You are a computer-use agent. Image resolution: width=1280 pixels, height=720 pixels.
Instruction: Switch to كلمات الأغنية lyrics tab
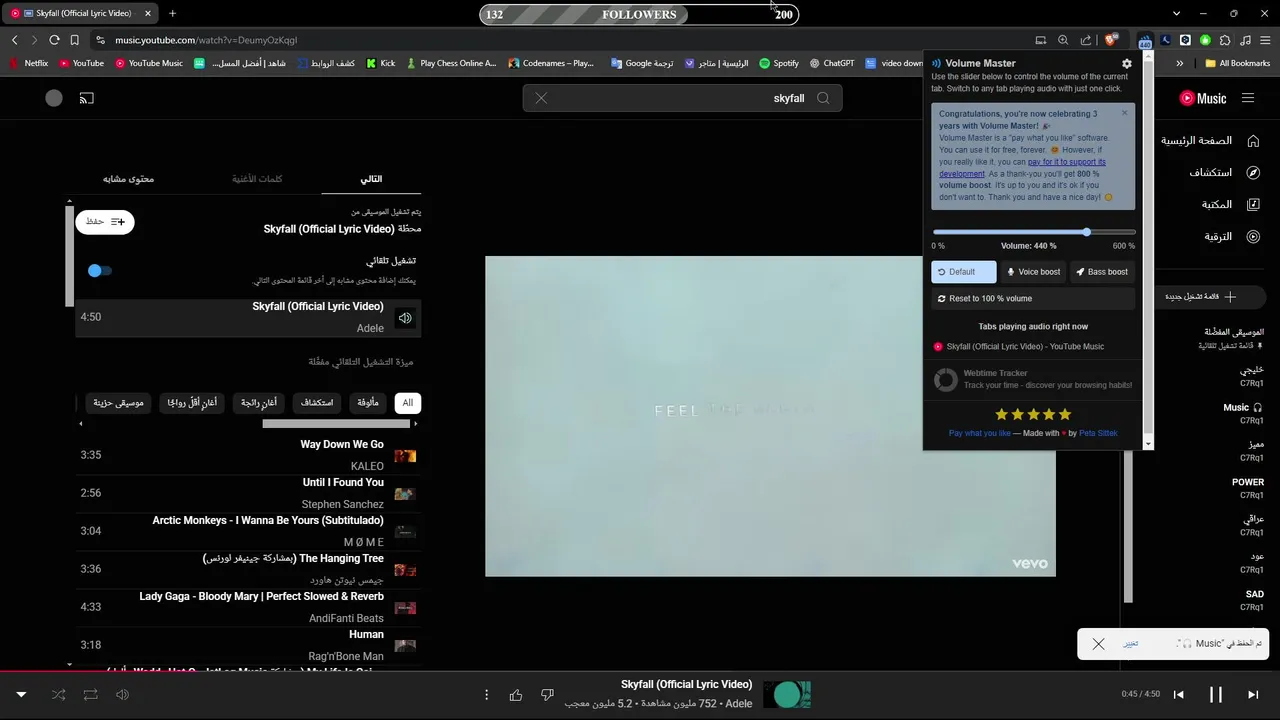coord(257,179)
